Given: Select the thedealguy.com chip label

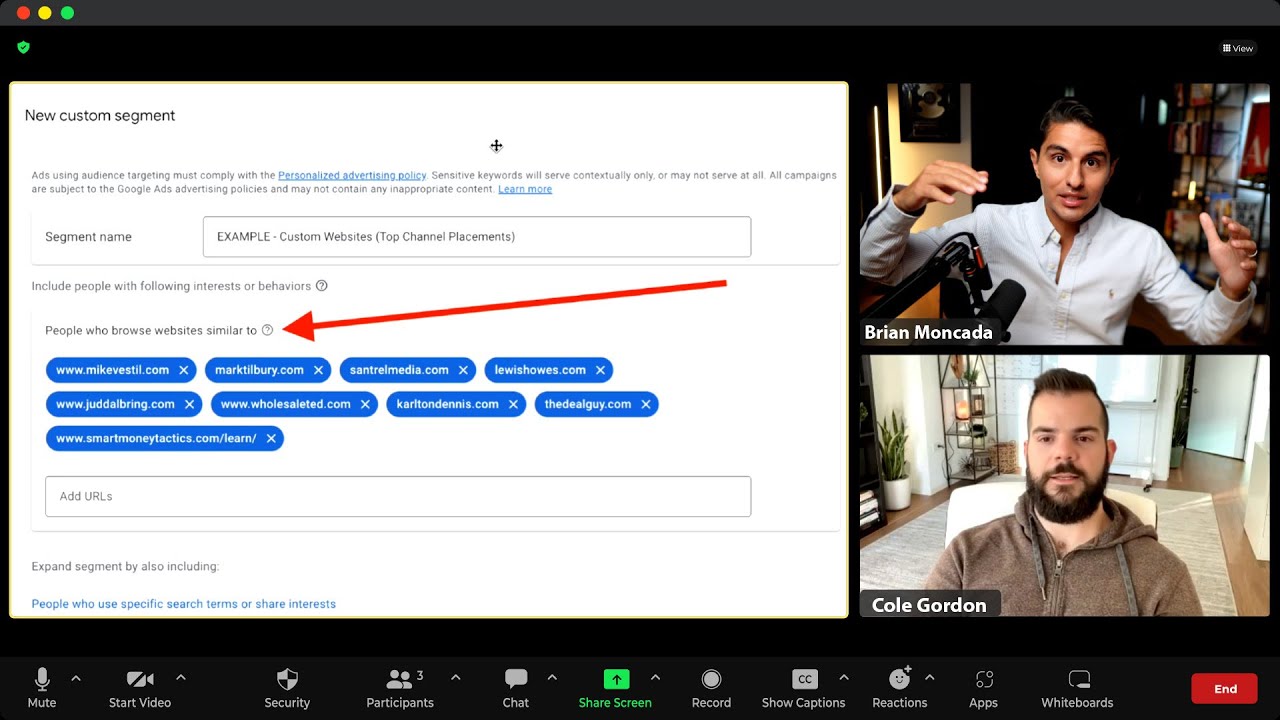Looking at the screenshot, I should point(588,404).
